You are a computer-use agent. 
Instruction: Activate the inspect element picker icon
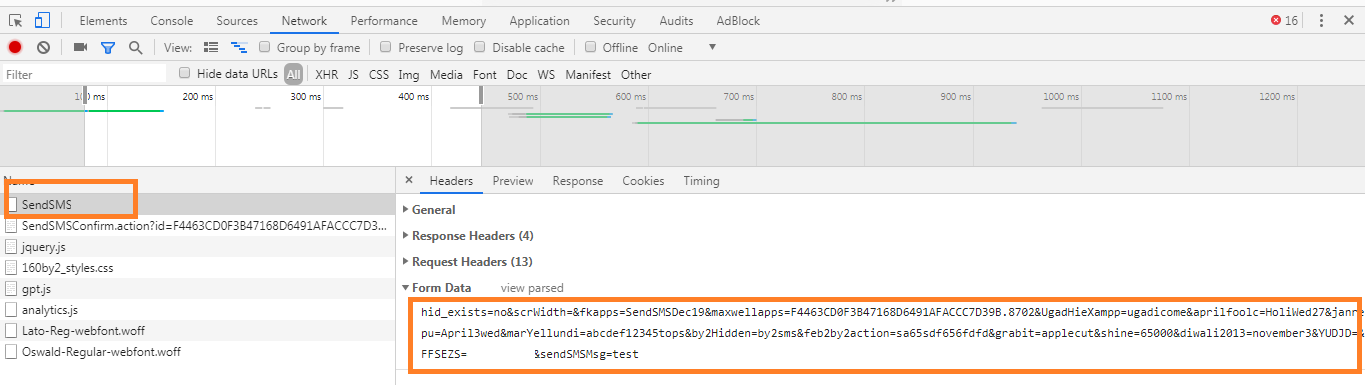[16, 20]
